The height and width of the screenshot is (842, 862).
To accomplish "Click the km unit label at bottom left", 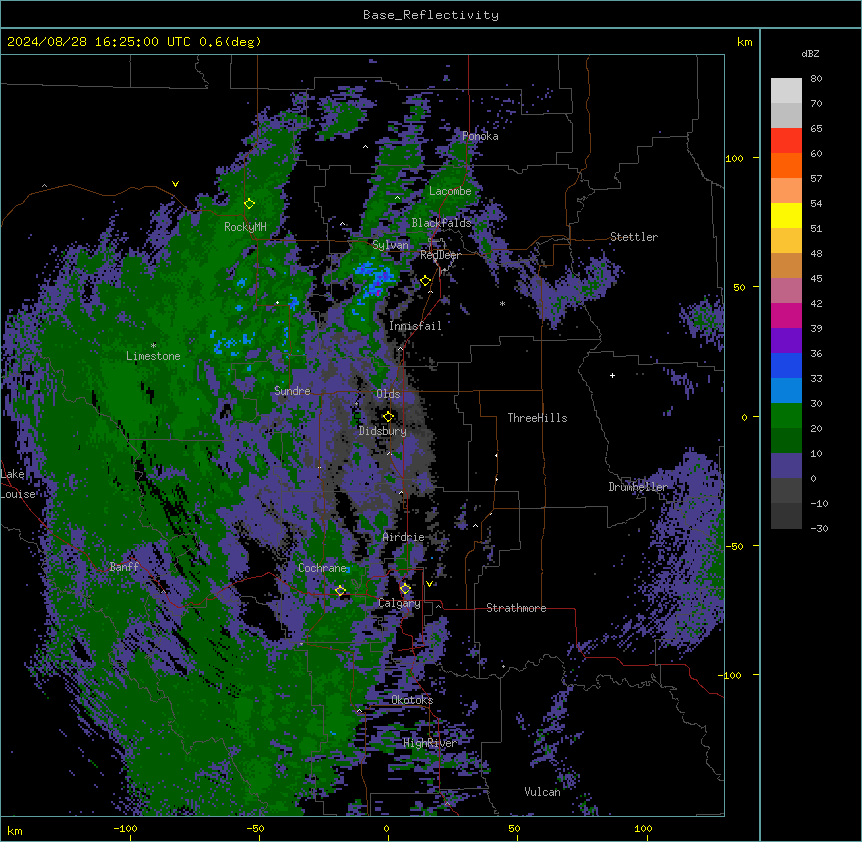I will click(x=15, y=830).
